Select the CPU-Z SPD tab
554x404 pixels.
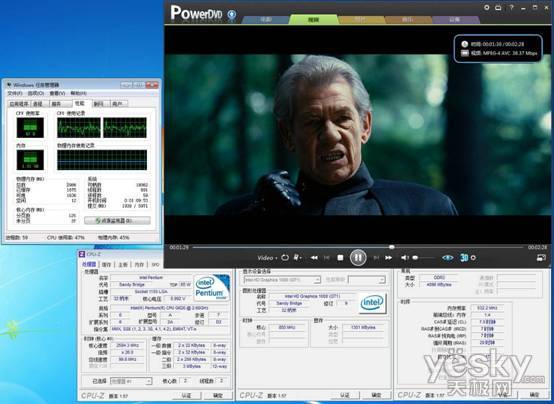click(155, 264)
